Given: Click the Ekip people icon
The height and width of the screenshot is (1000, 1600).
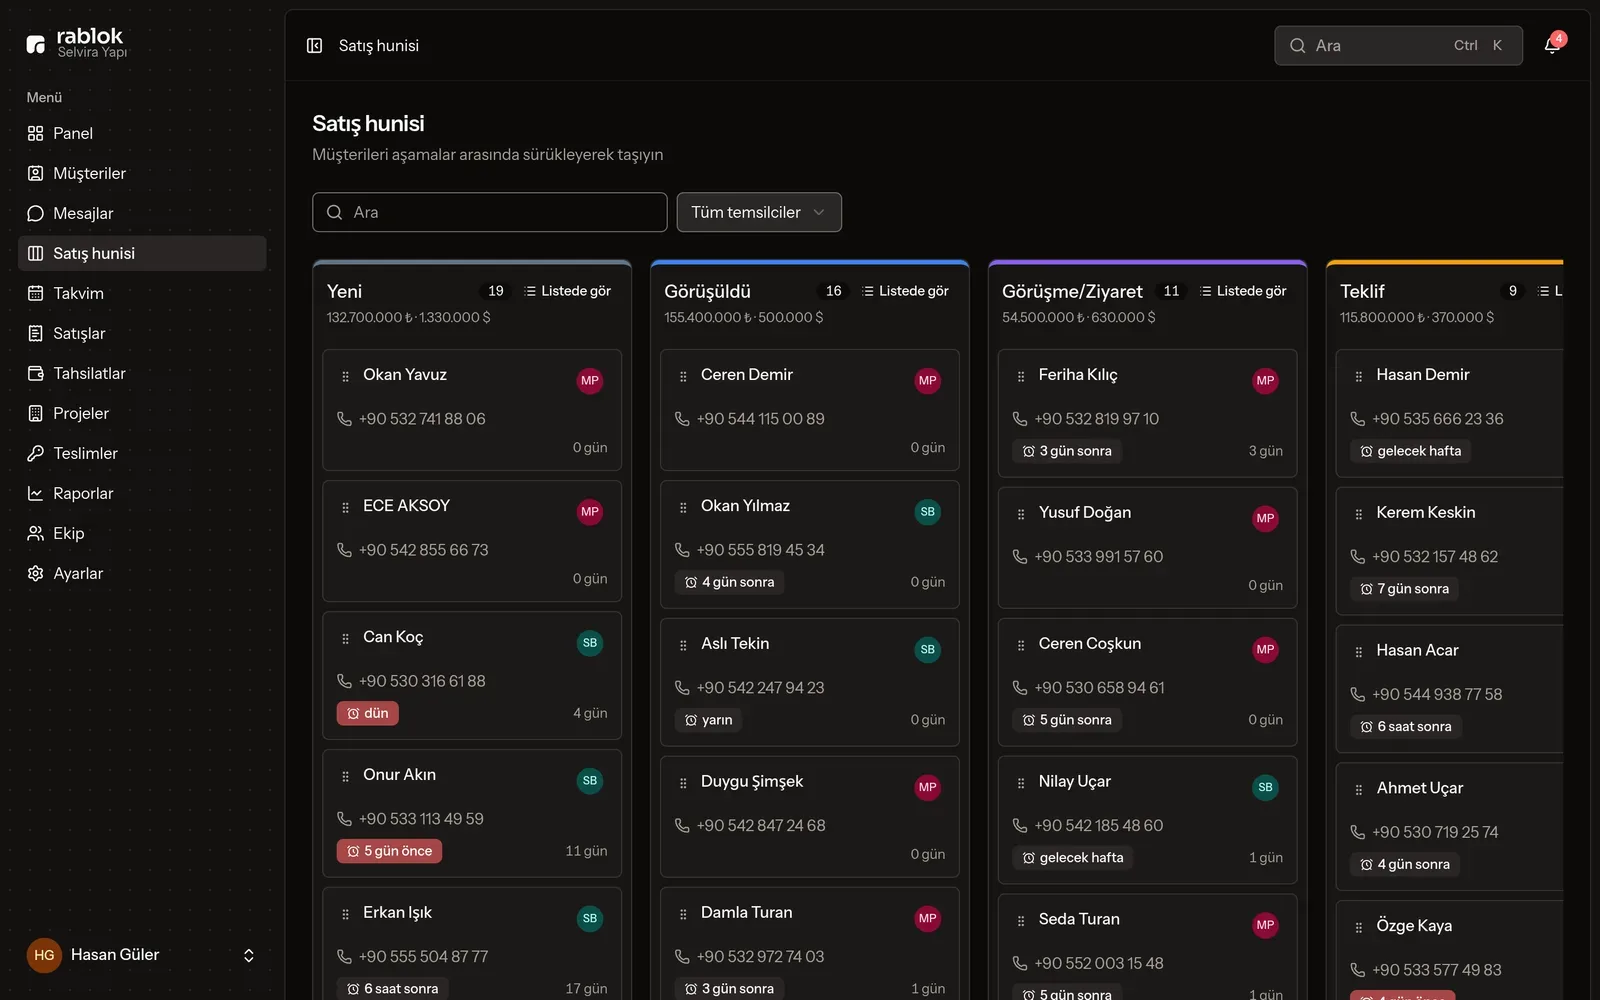Looking at the screenshot, I should [35, 533].
